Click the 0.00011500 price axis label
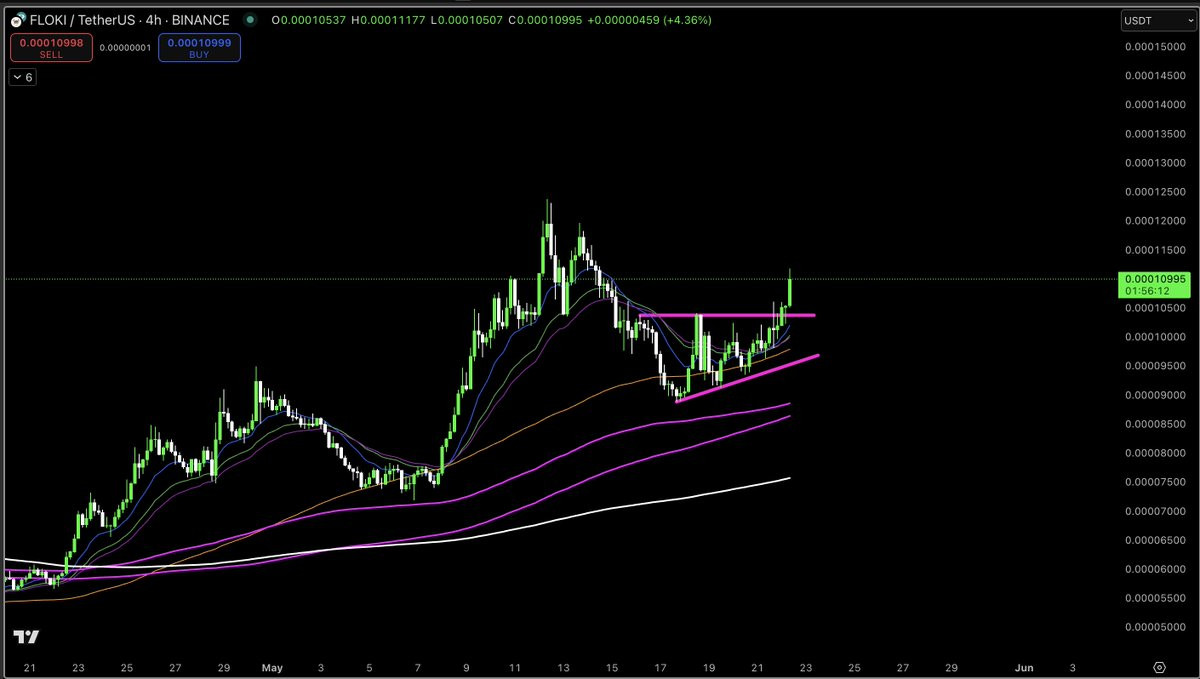 [1155, 249]
